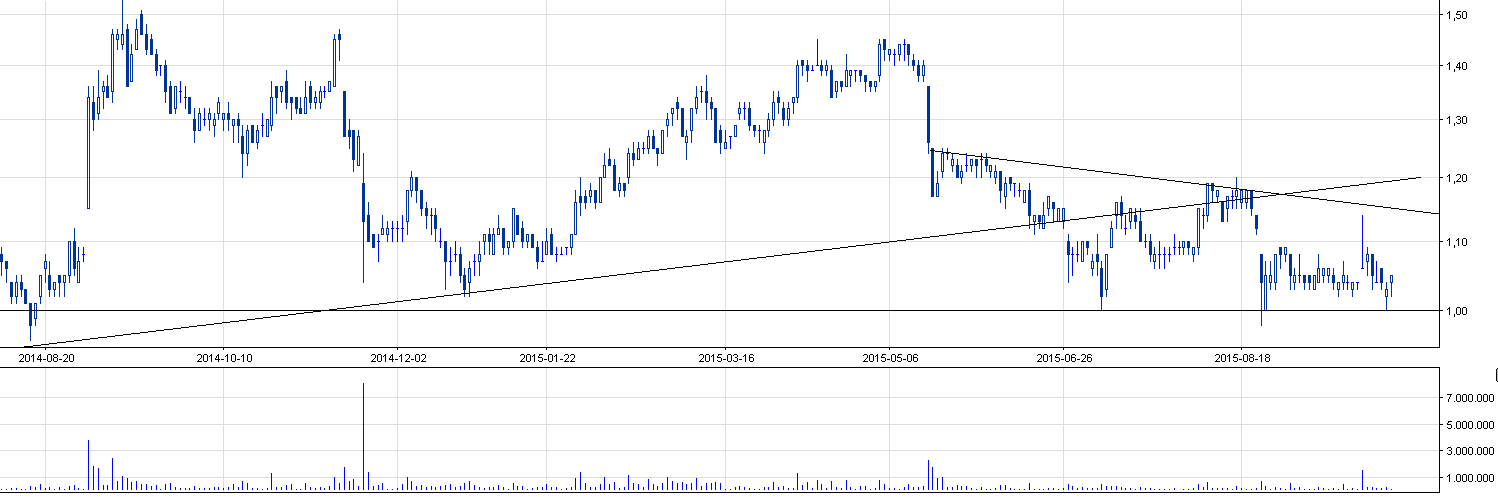Viewport: 1498px width, 497px height.
Task: Click the 2014-08-20 date label
Action: click(x=47, y=357)
